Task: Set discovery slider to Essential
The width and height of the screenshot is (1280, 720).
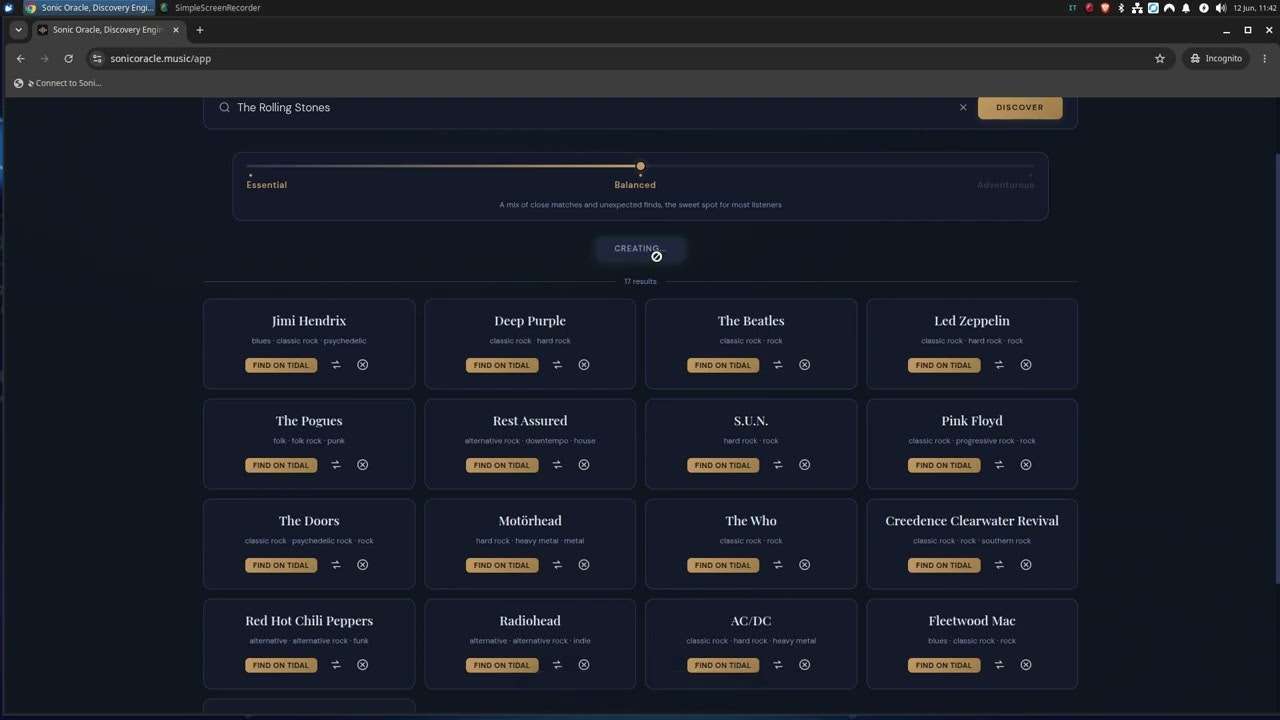Action: point(267,185)
